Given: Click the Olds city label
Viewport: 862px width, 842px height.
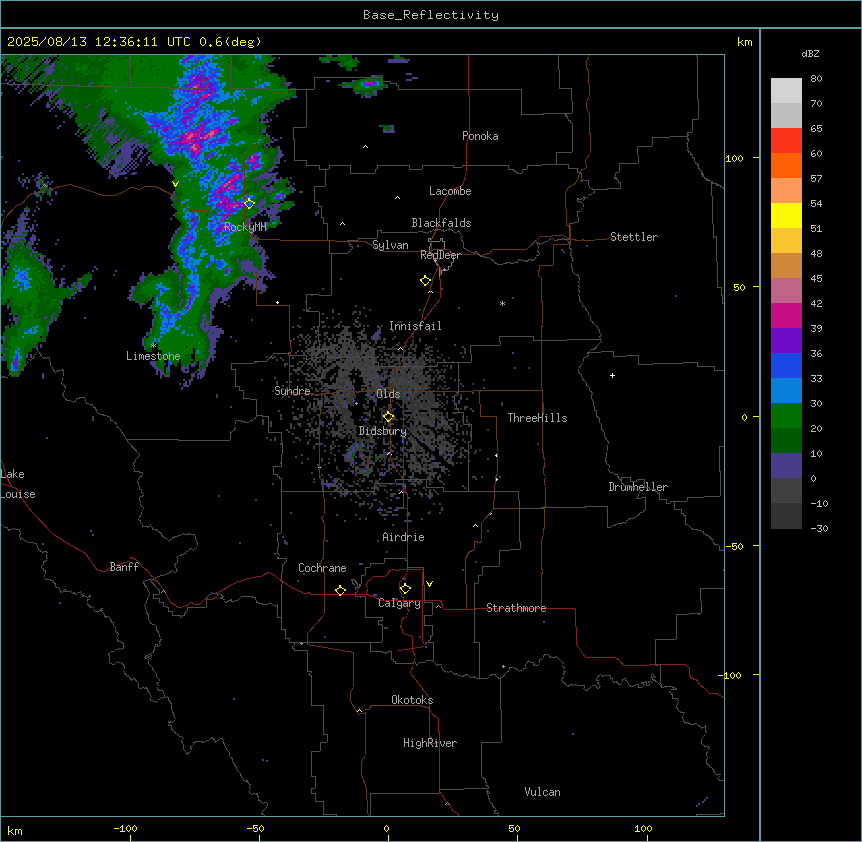Looking at the screenshot, I should tap(388, 394).
